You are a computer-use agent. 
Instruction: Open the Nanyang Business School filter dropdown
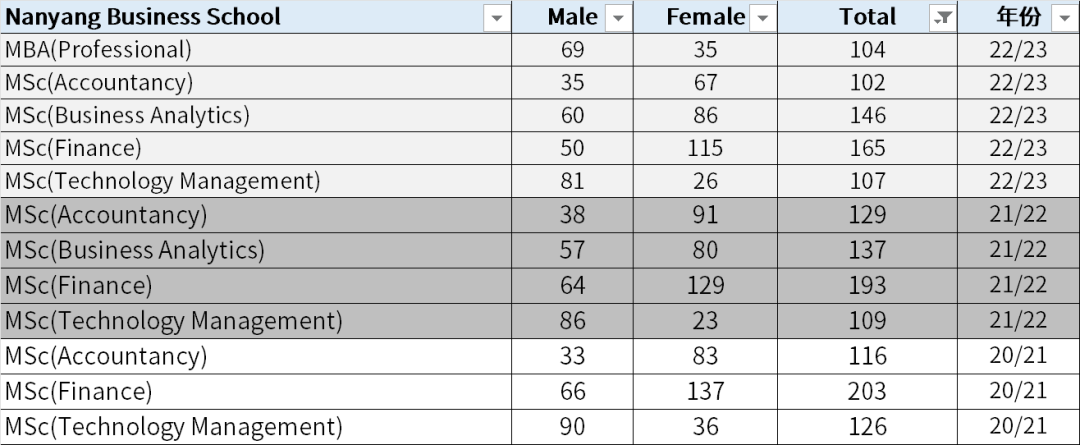point(496,18)
